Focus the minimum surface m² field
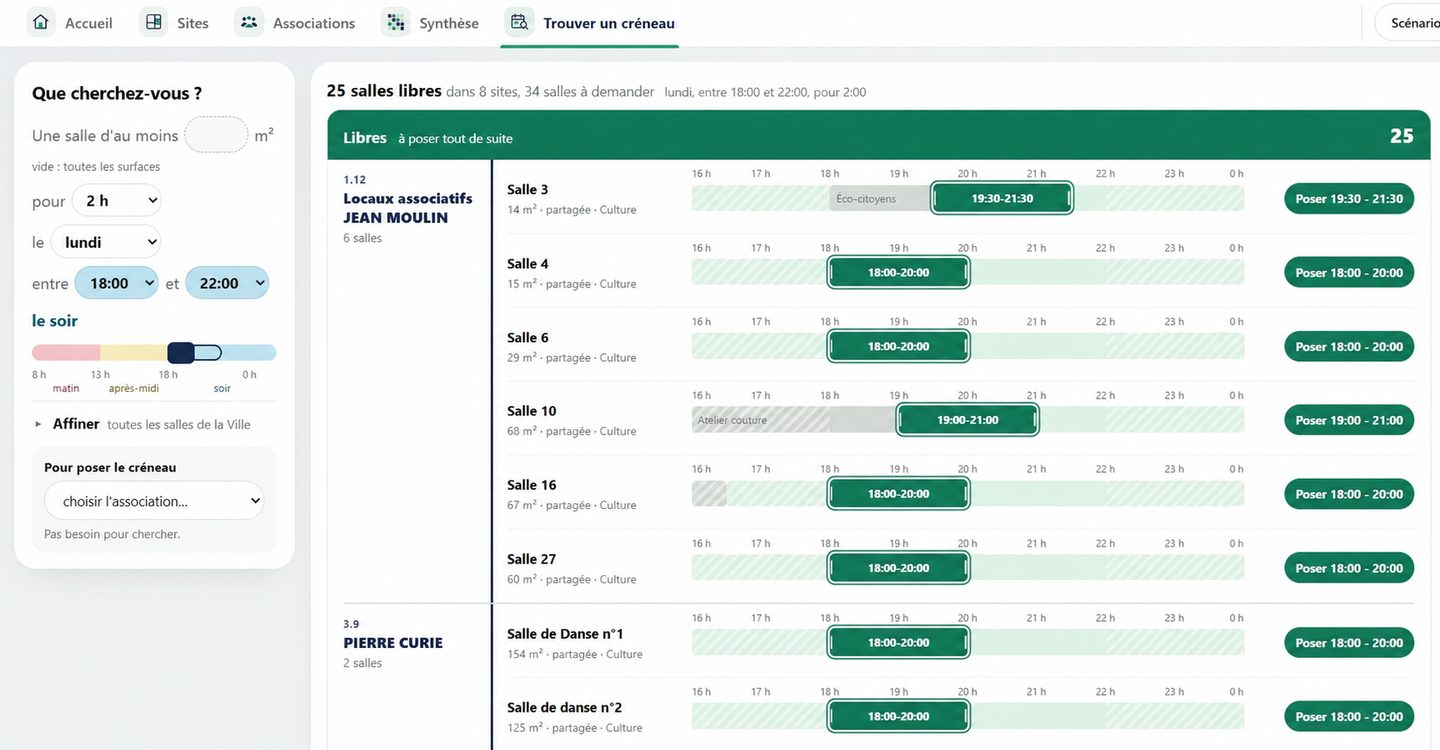This screenshot has width=1440, height=750. coord(216,135)
